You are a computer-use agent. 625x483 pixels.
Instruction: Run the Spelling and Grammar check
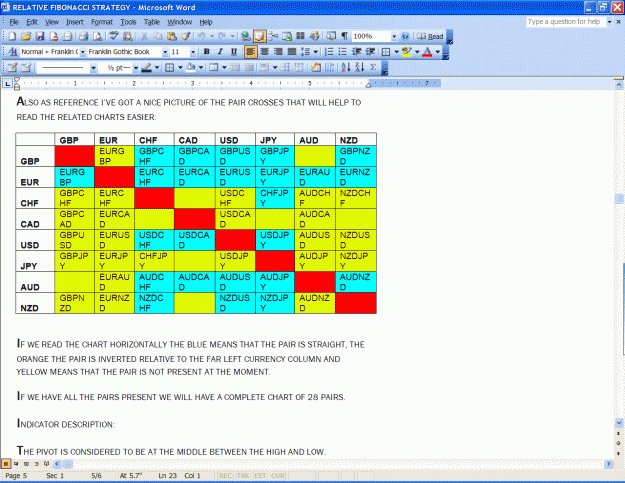tap(114, 37)
